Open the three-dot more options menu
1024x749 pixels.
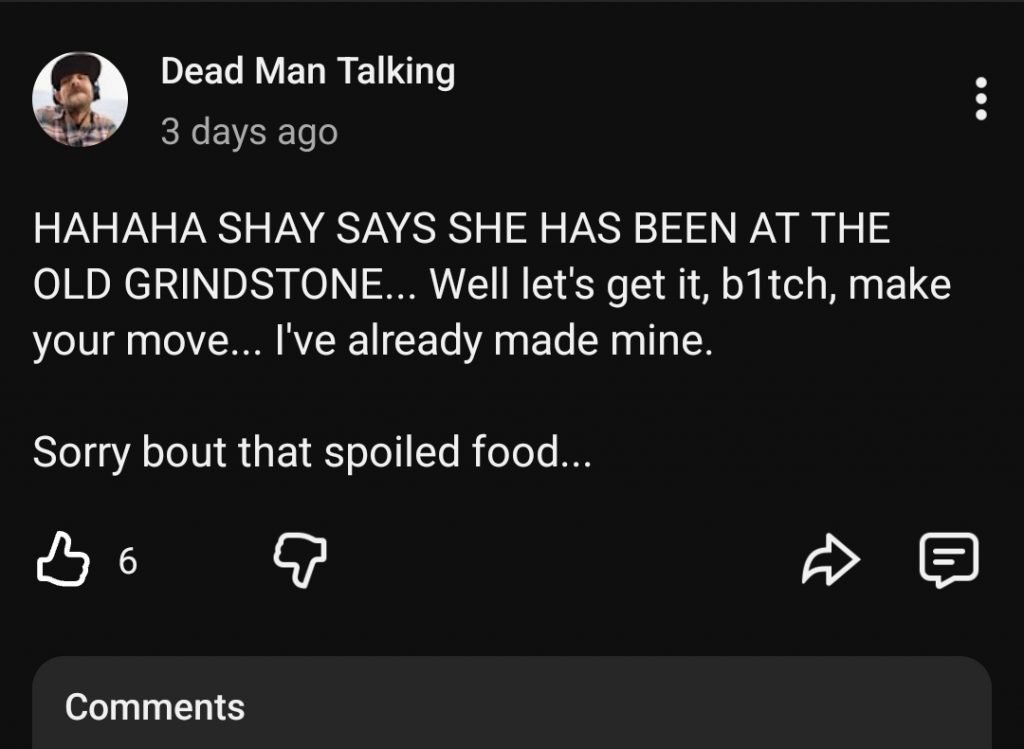click(981, 100)
